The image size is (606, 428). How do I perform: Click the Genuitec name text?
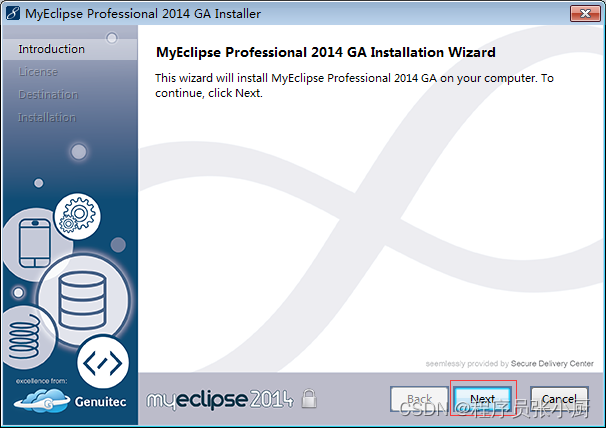(x=100, y=402)
